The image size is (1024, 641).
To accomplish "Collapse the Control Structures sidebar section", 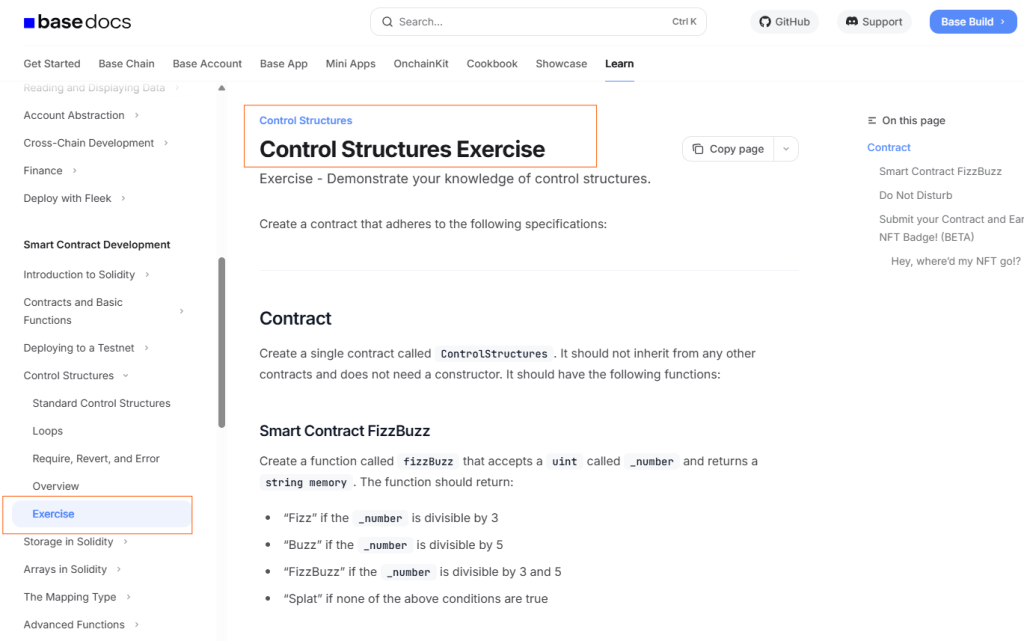I will 125,376.
